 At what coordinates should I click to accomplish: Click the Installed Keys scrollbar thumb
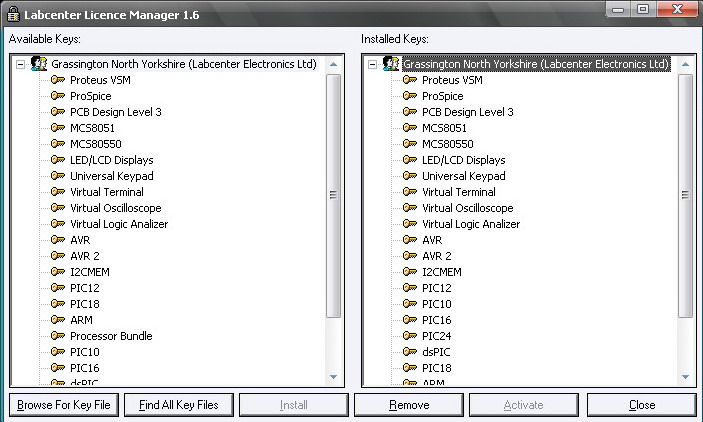(685, 196)
